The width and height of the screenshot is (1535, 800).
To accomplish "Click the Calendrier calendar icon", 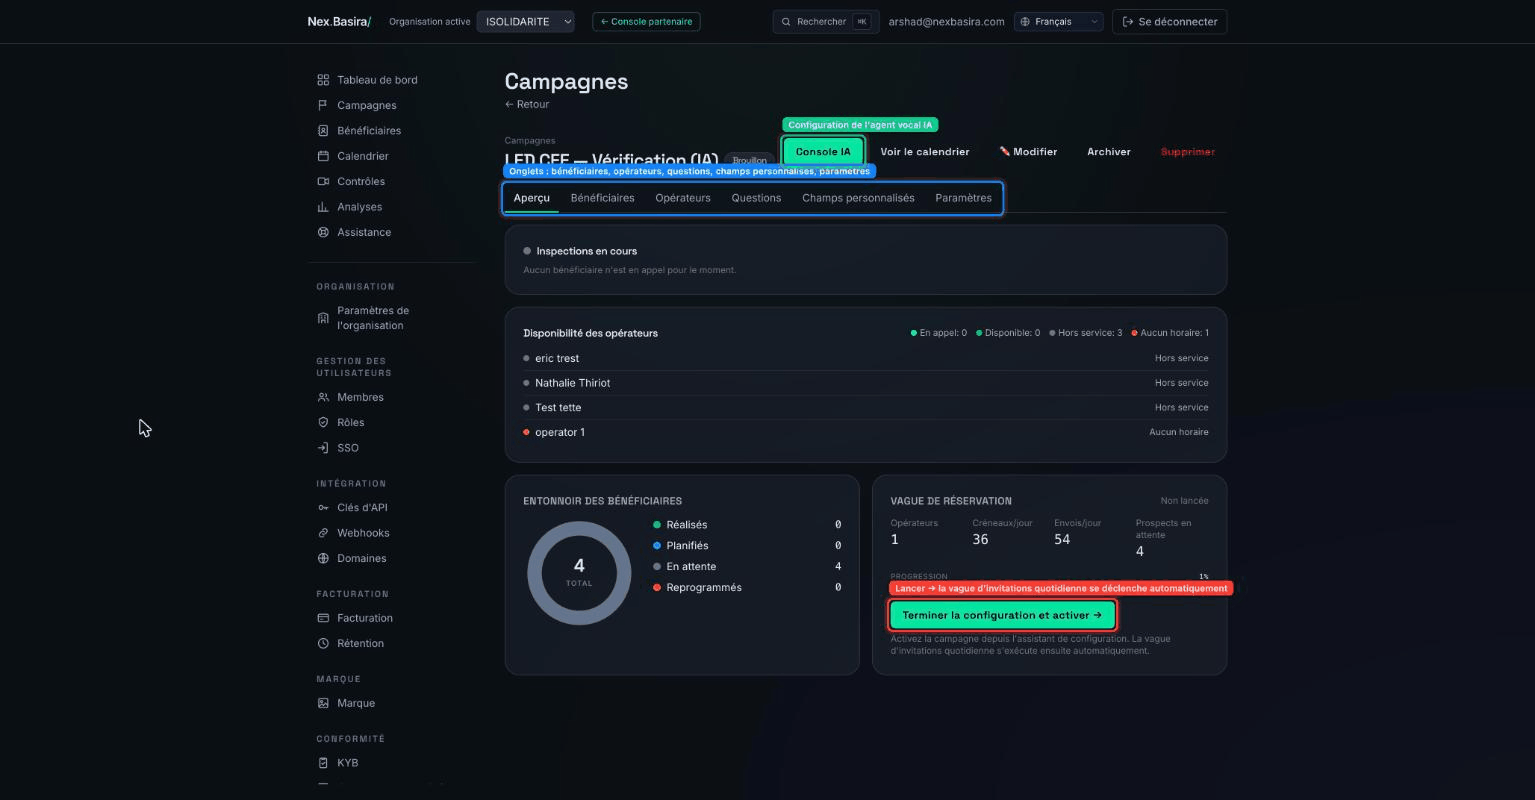I will 323,156.
